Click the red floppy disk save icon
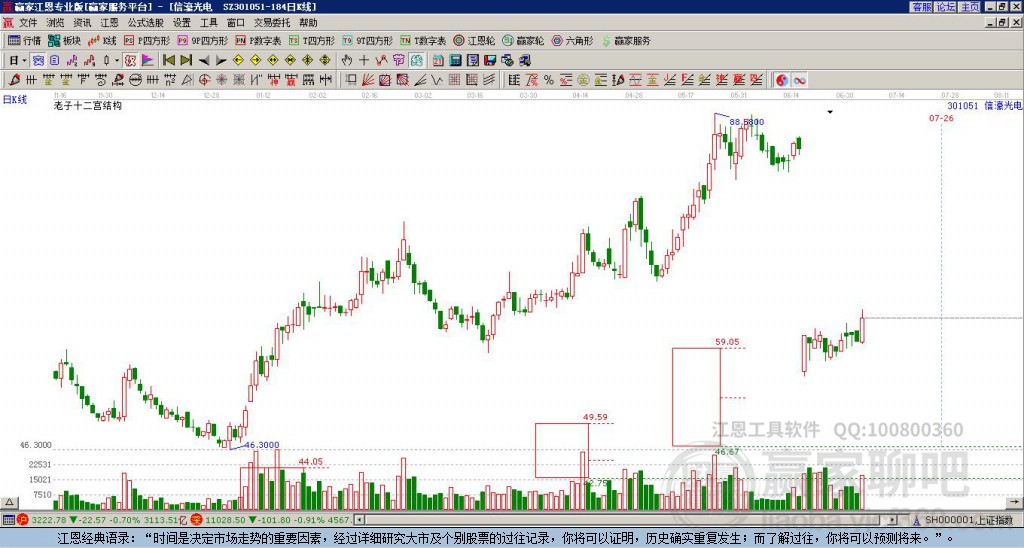The width and height of the screenshot is (1024, 548). 490,60
